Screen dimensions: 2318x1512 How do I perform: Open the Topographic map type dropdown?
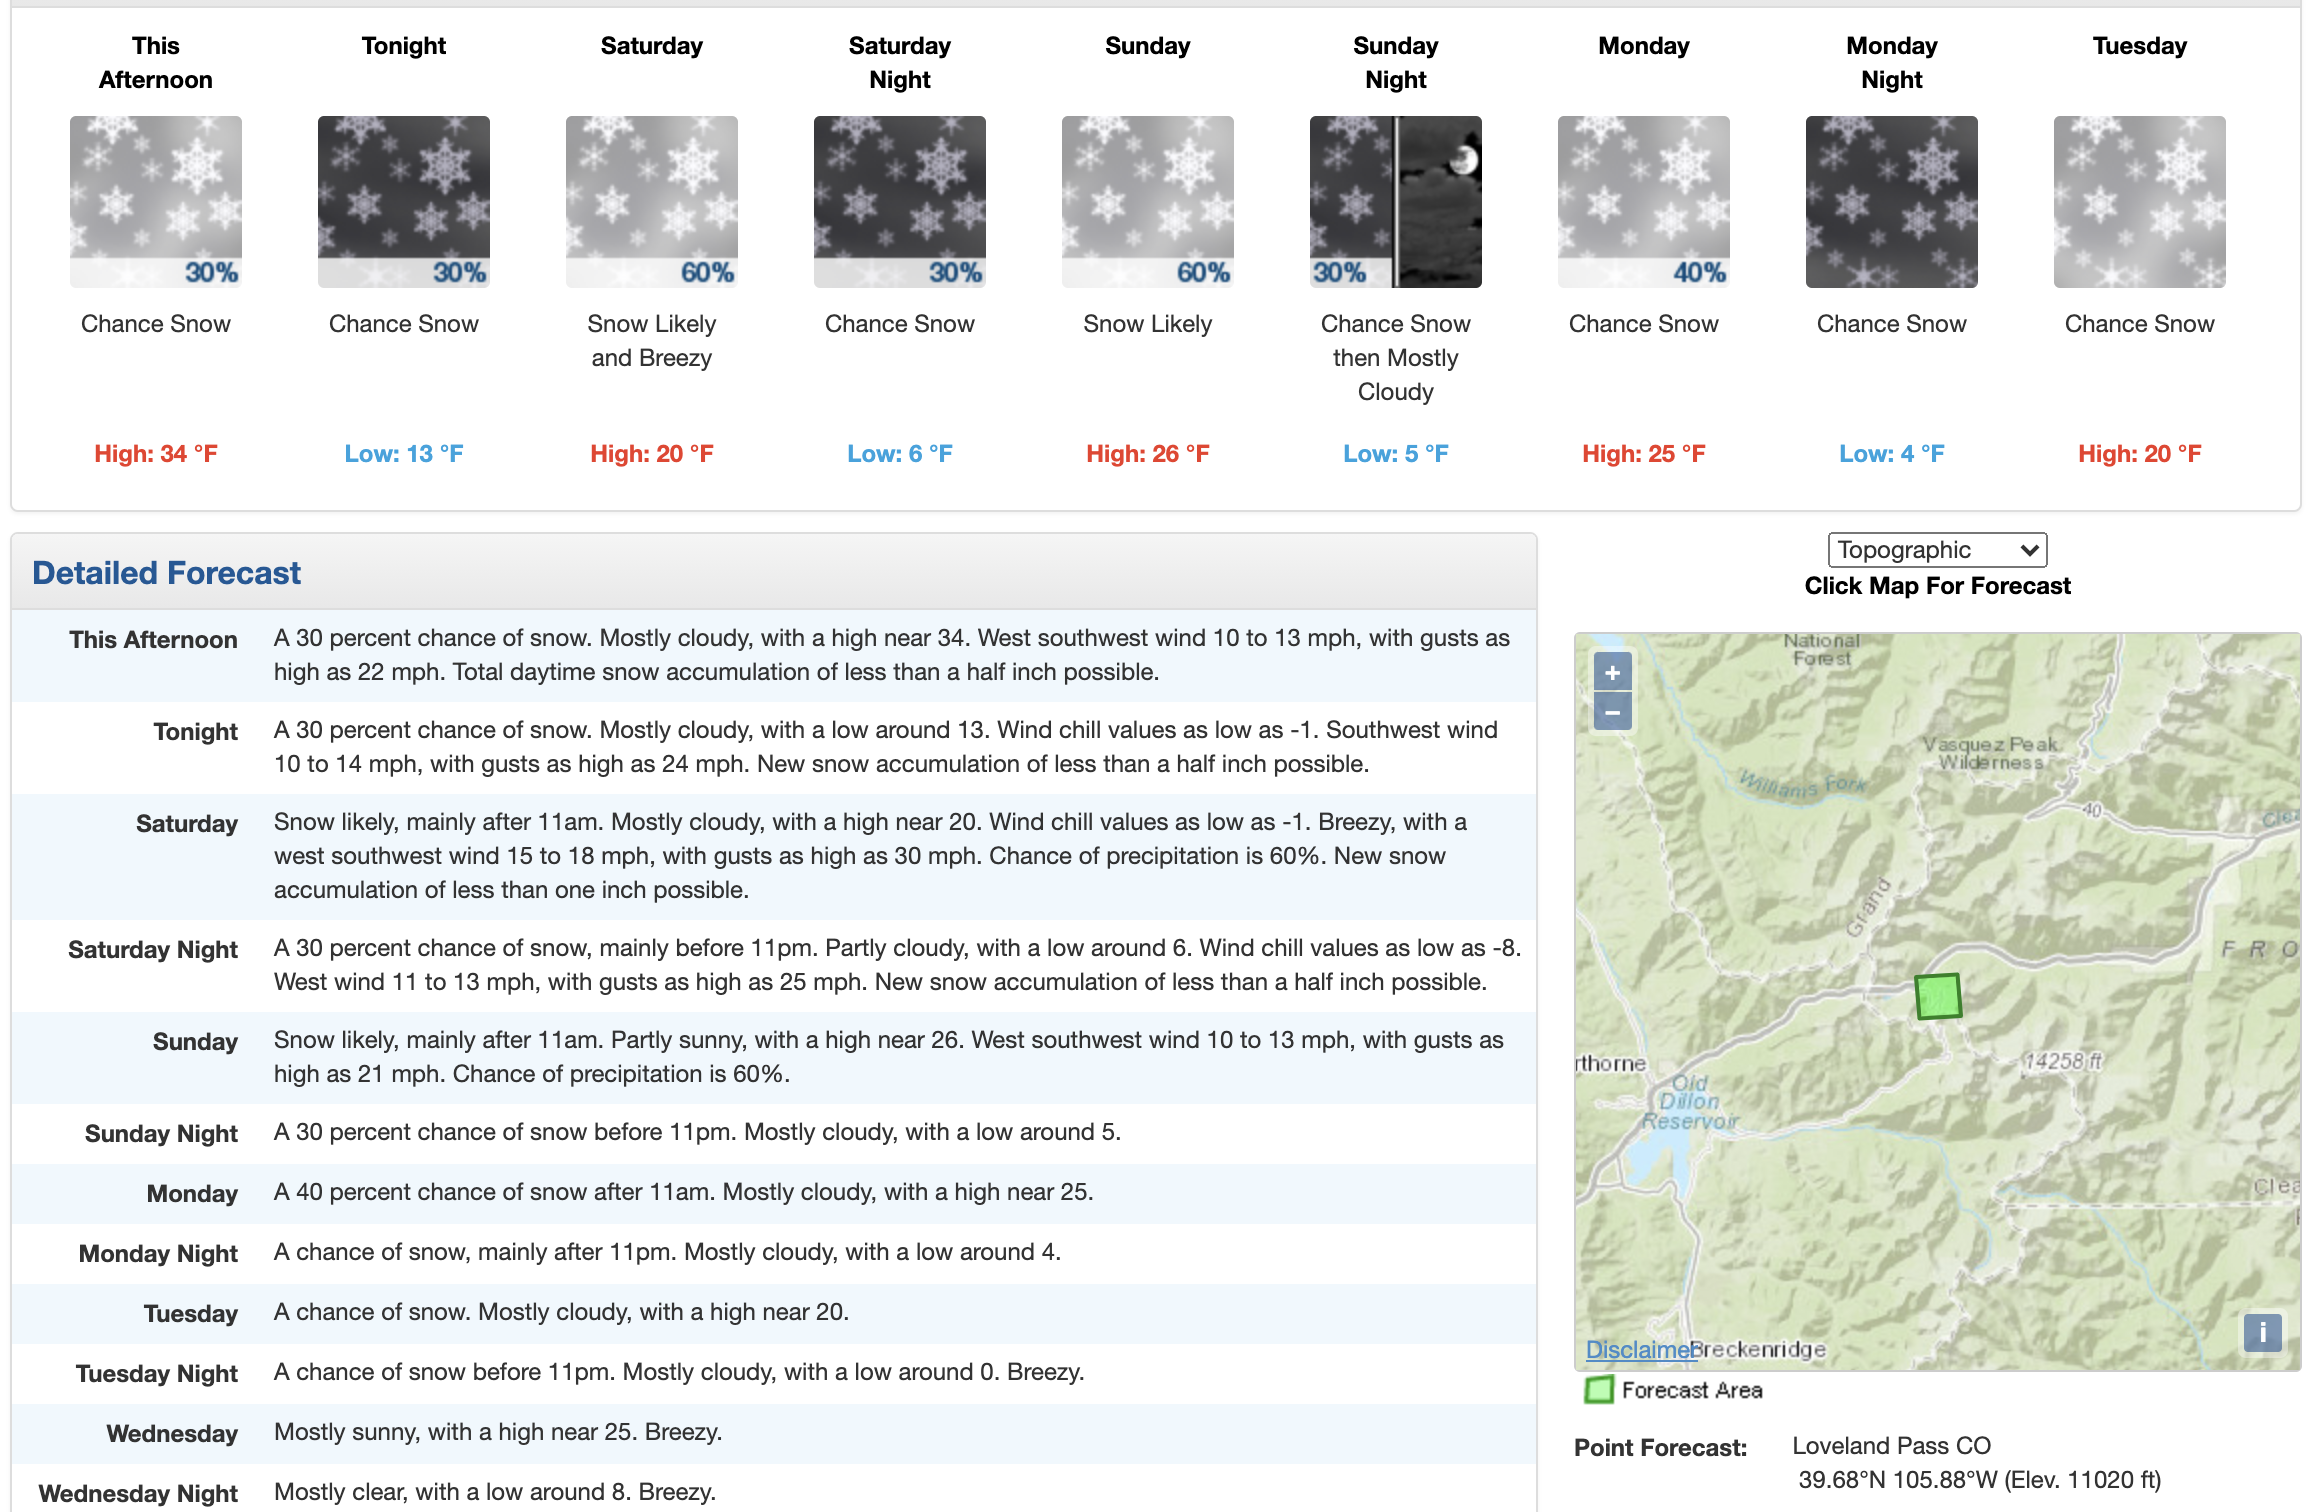[x=1937, y=550]
